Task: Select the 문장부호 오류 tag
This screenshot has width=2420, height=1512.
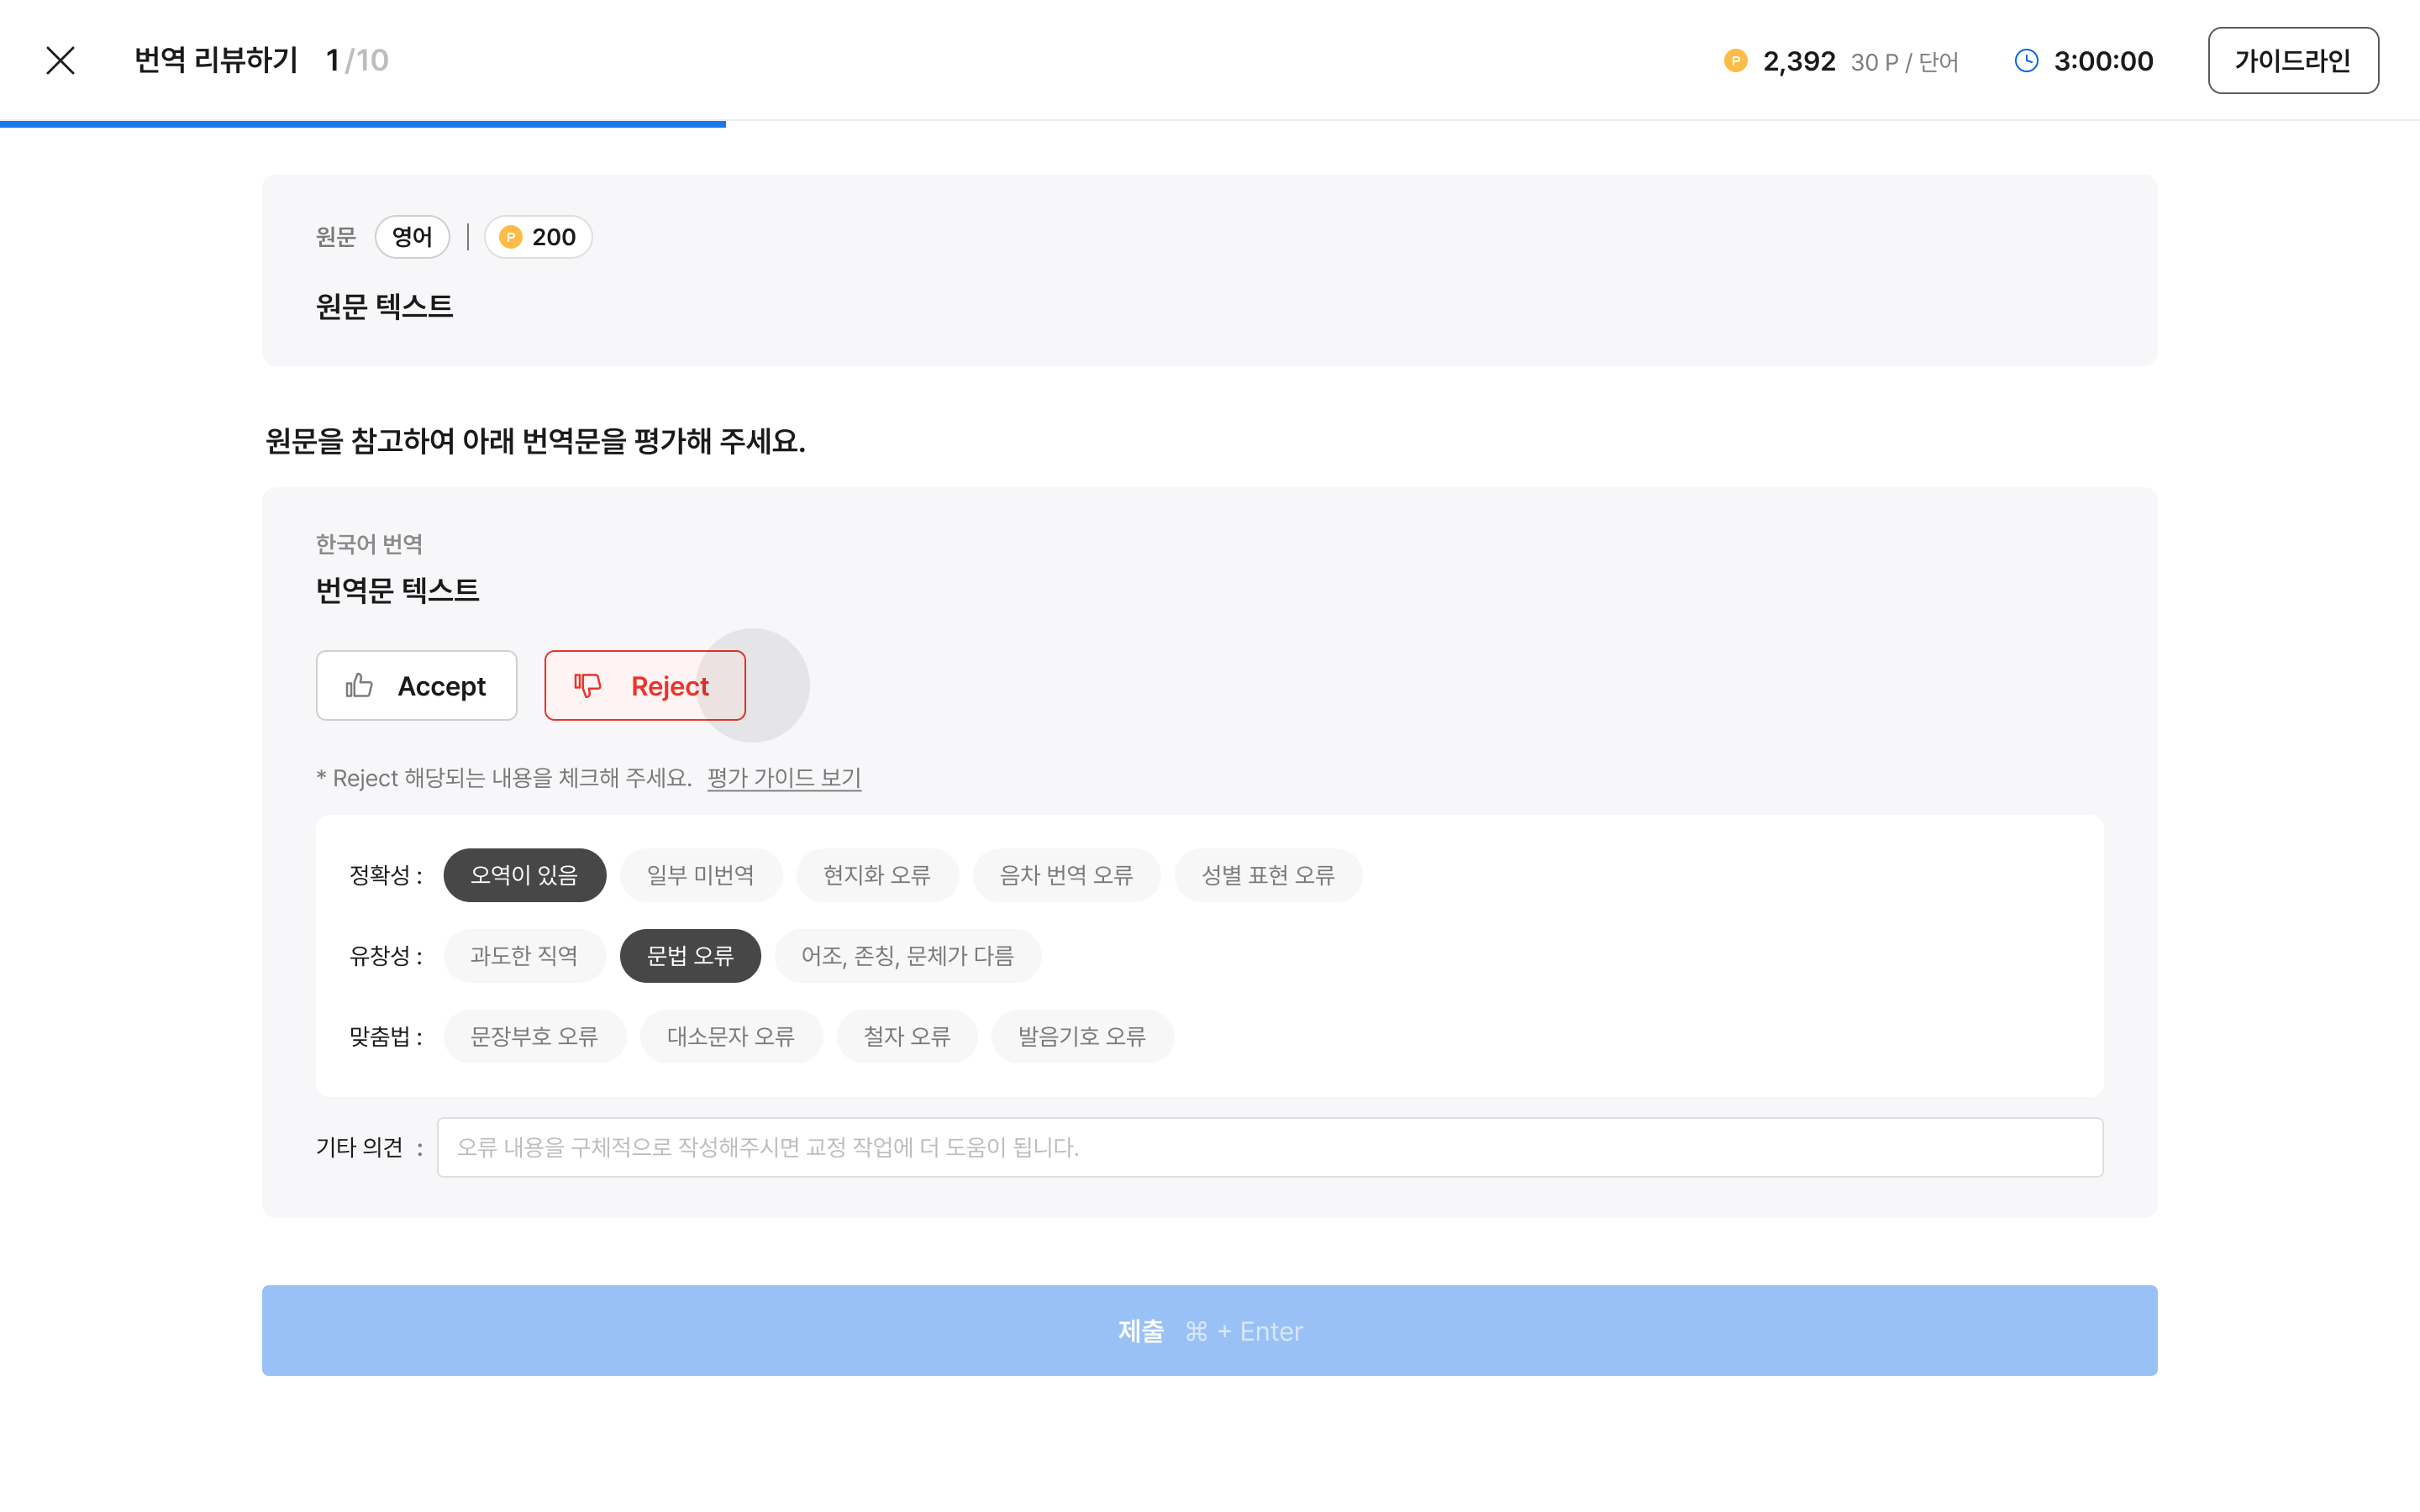Action: click(534, 1036)
